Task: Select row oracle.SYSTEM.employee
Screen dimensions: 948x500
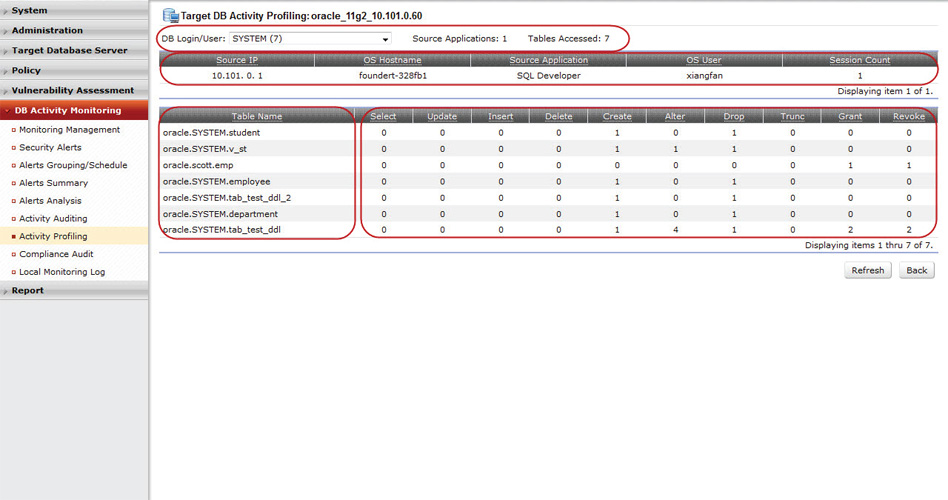Action: [x=548, y=181]
